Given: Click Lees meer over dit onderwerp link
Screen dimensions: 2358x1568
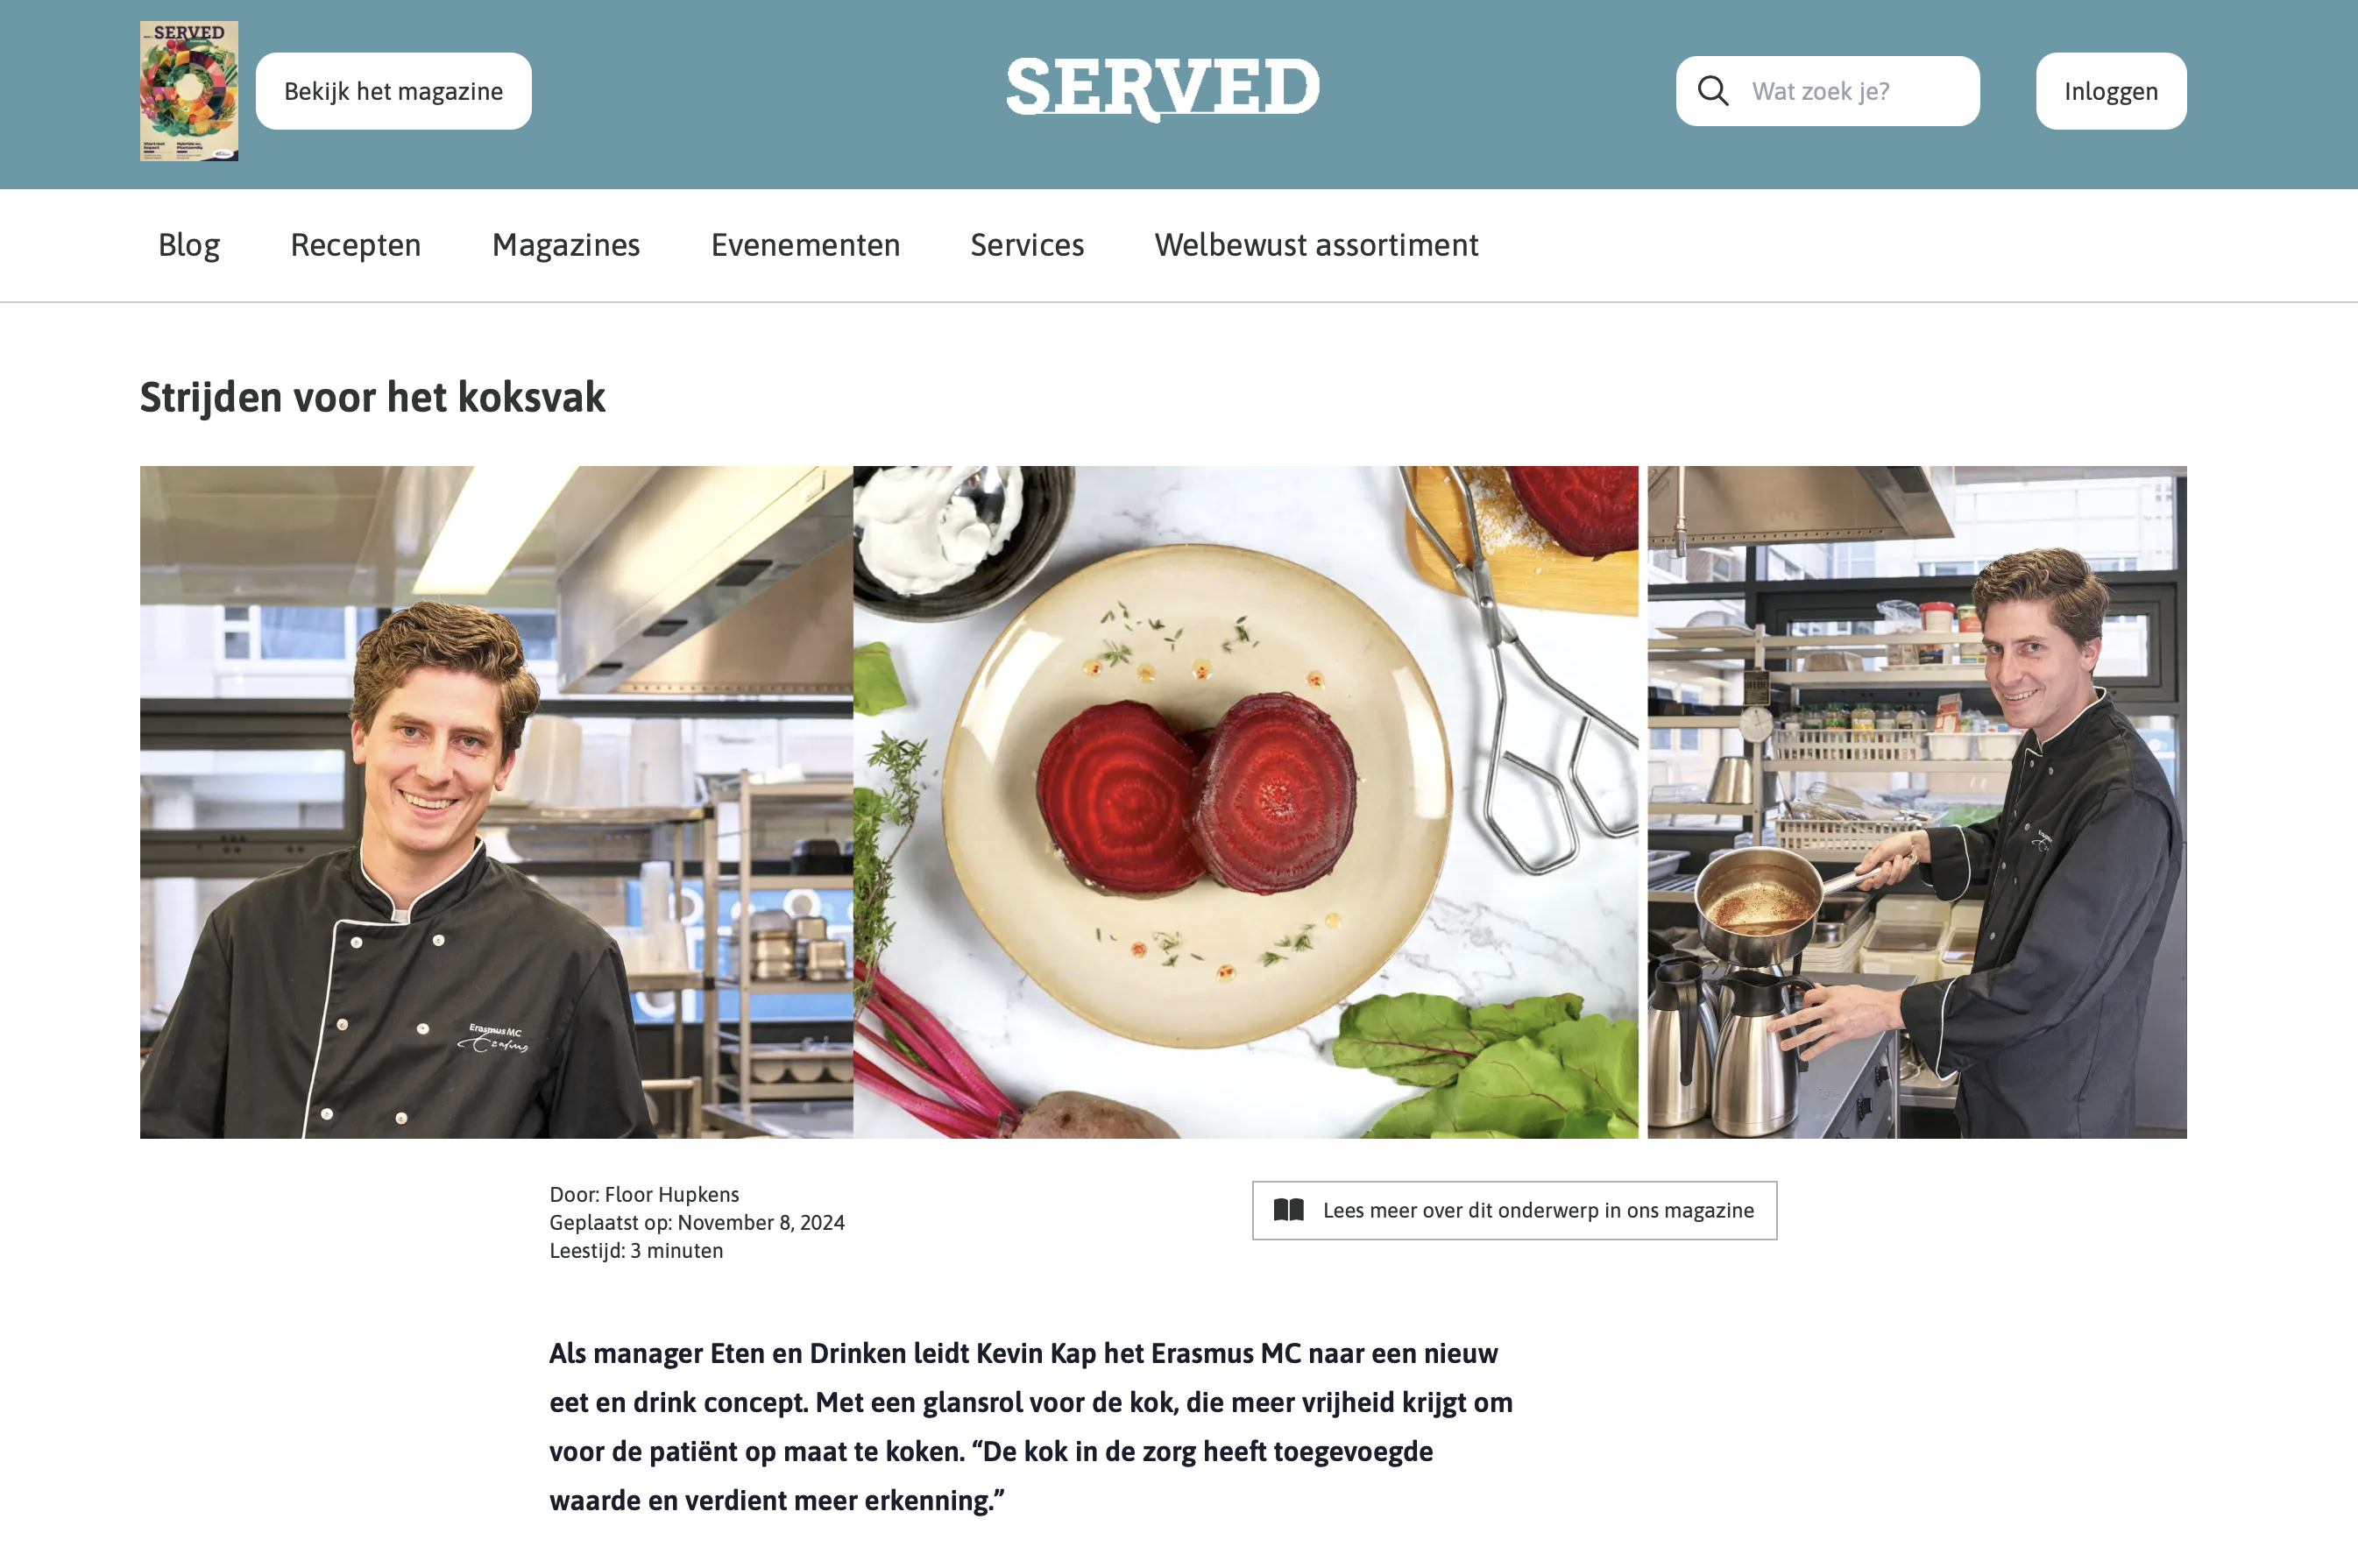Looking at the screenshot, I should tap(1514, 1210).
